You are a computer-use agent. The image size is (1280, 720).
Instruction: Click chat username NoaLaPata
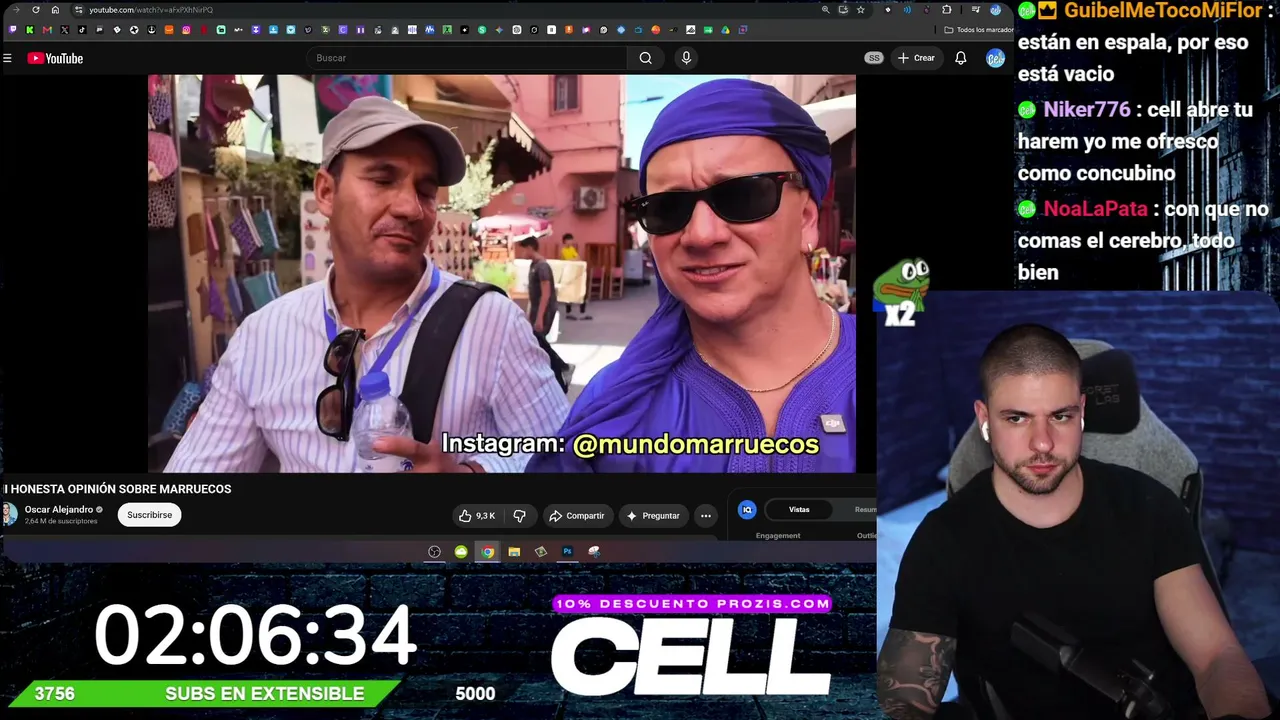[x=1095, y=210]
